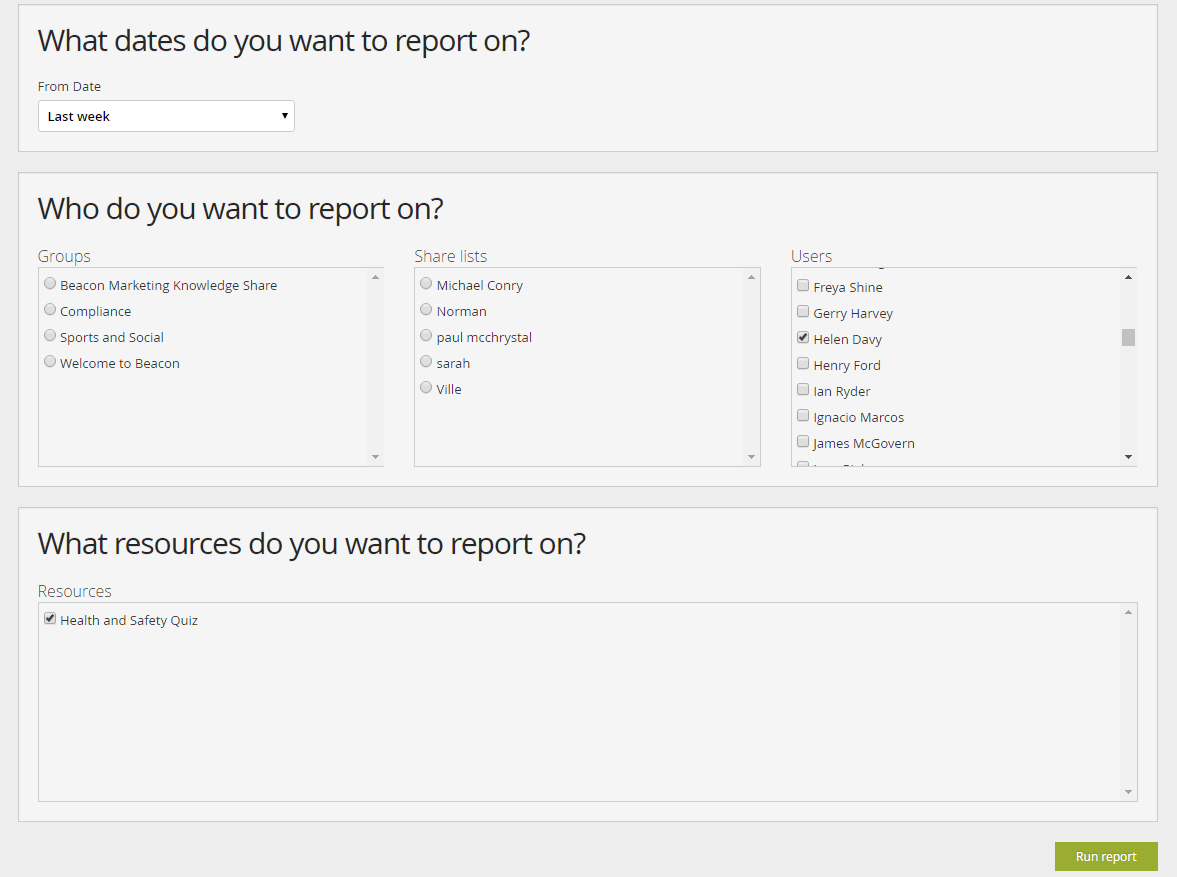
Task: Select Ignacio Marcos in Users list
Action: pos(803,416)
